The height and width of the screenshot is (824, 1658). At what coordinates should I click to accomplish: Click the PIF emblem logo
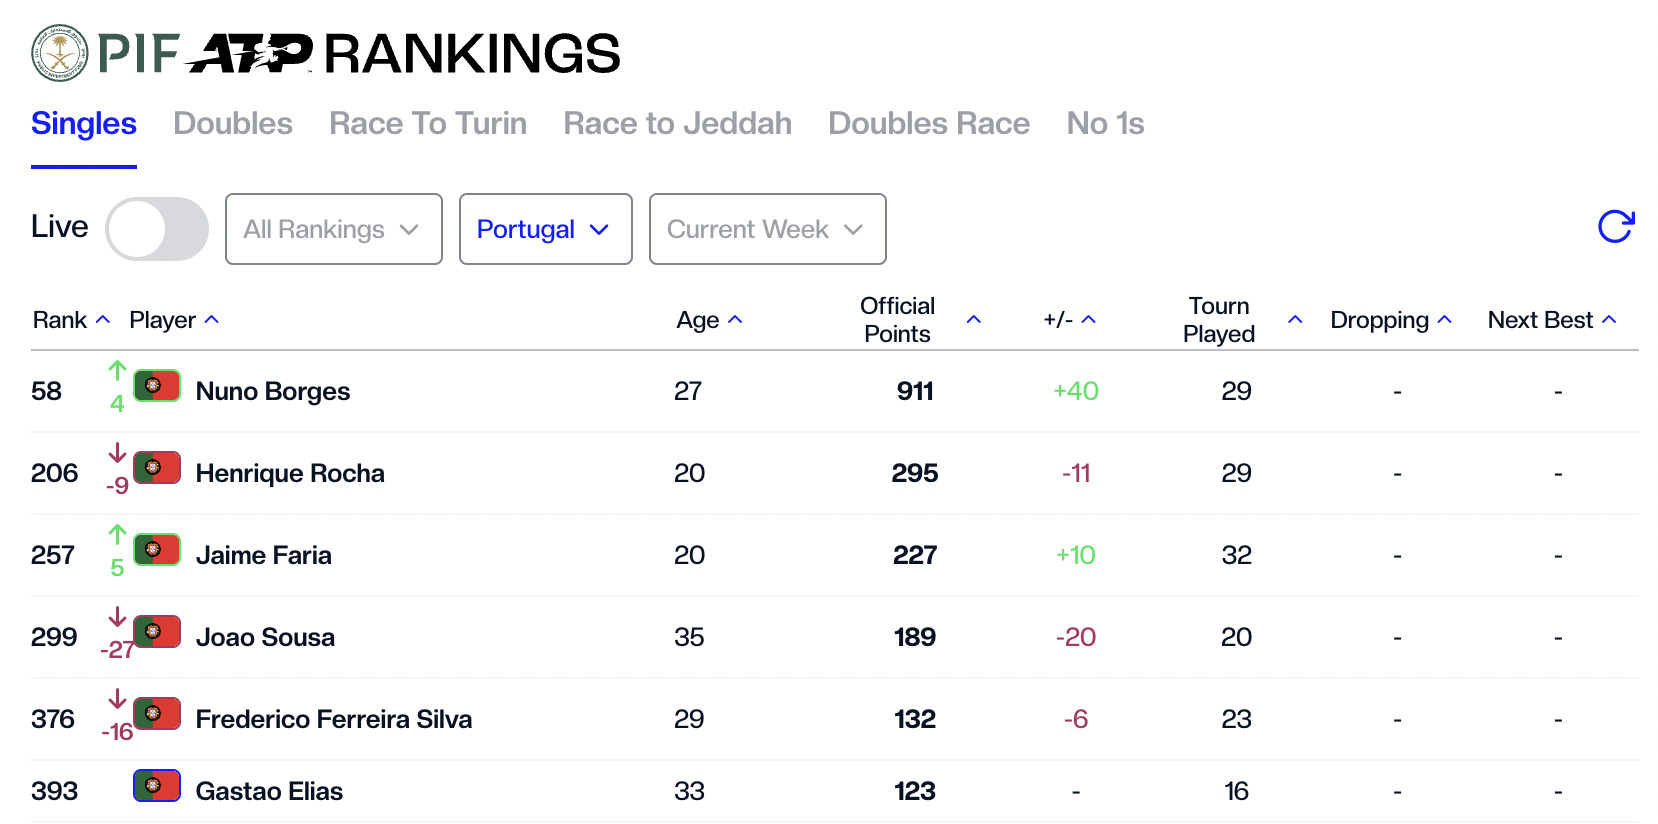click(60, 53)
